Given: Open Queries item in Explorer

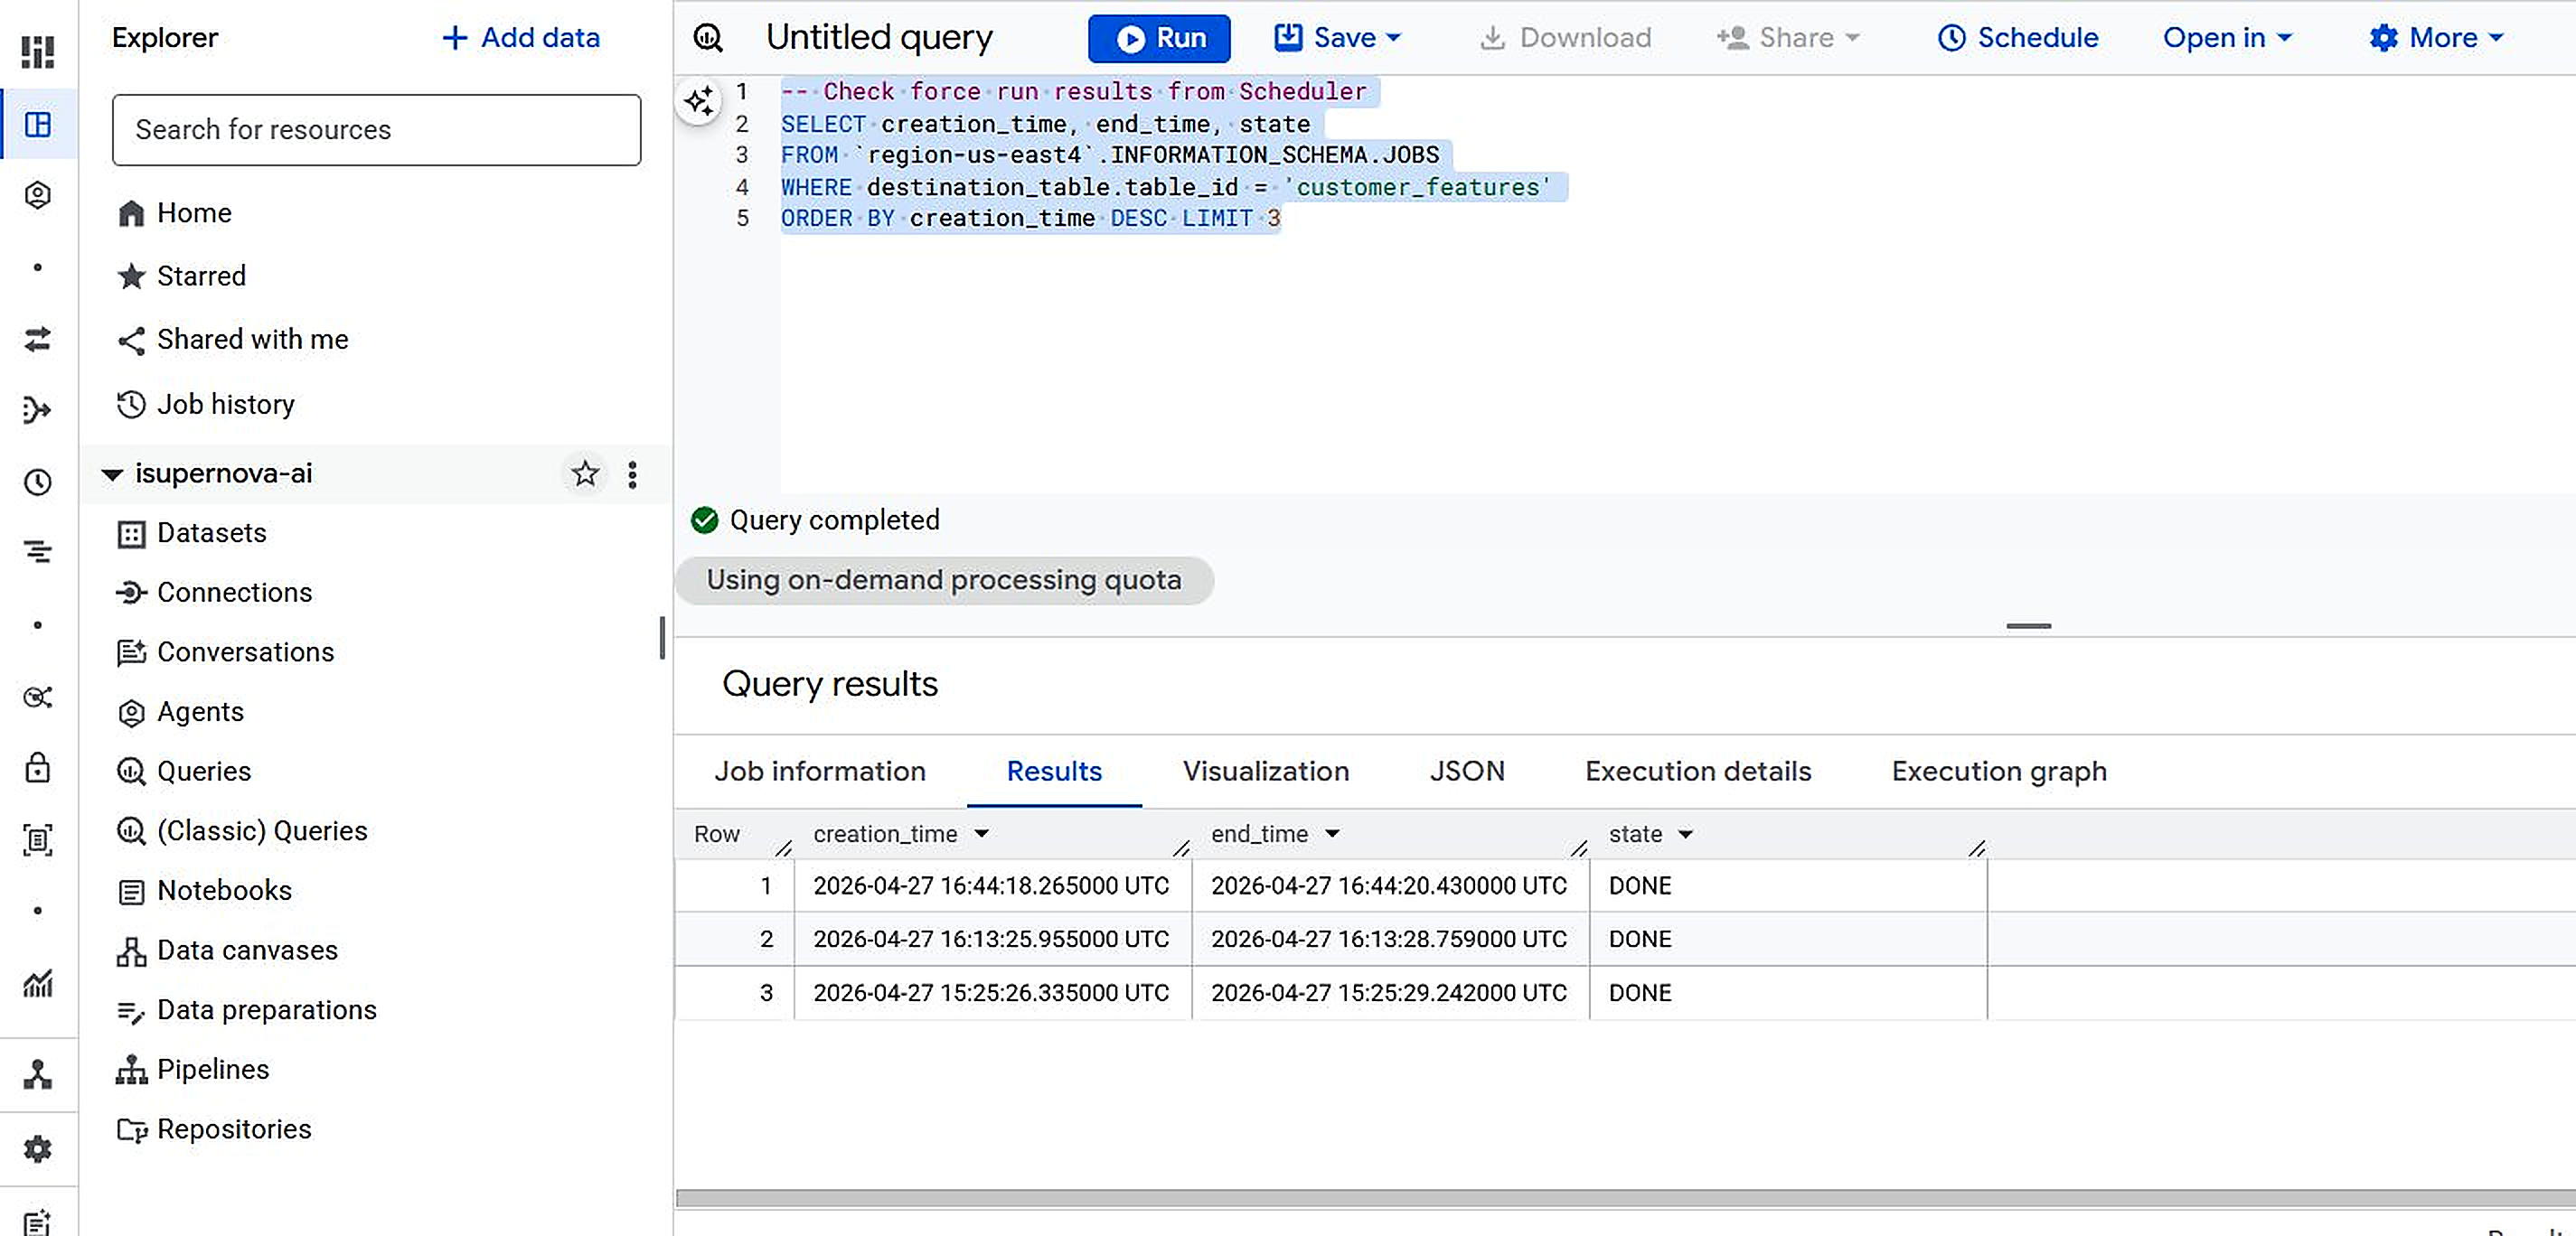Looking at the screenshot, I should tap(184, 772).
